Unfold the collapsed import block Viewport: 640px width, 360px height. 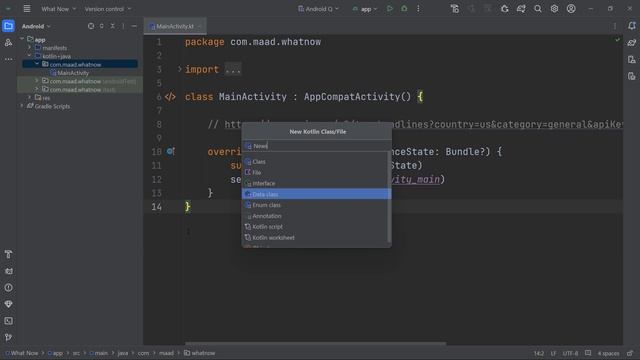[x=180, y=69]
